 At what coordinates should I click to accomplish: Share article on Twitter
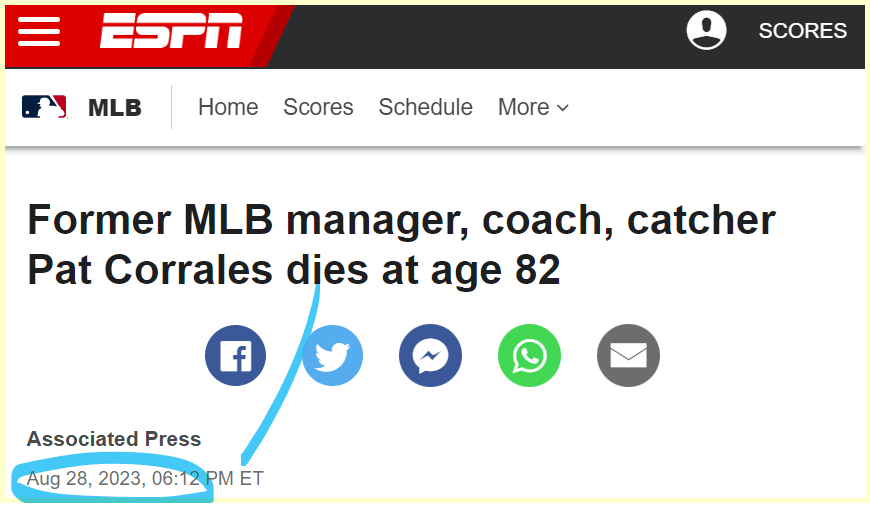[332, 356]
